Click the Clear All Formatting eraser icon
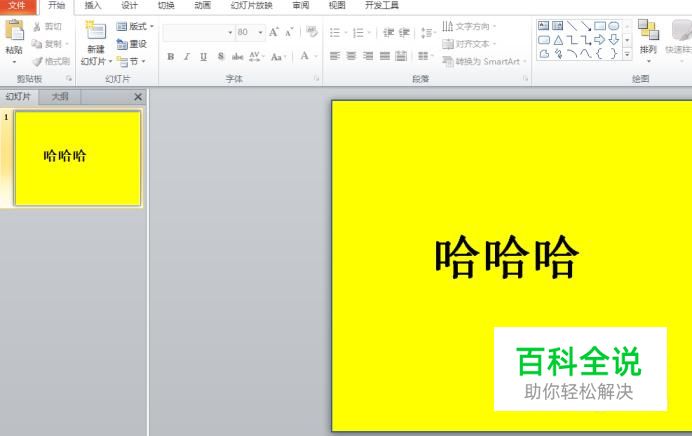The height and width of the screenshot is (436, 692). pyautogui.click(x=312, y=32)
